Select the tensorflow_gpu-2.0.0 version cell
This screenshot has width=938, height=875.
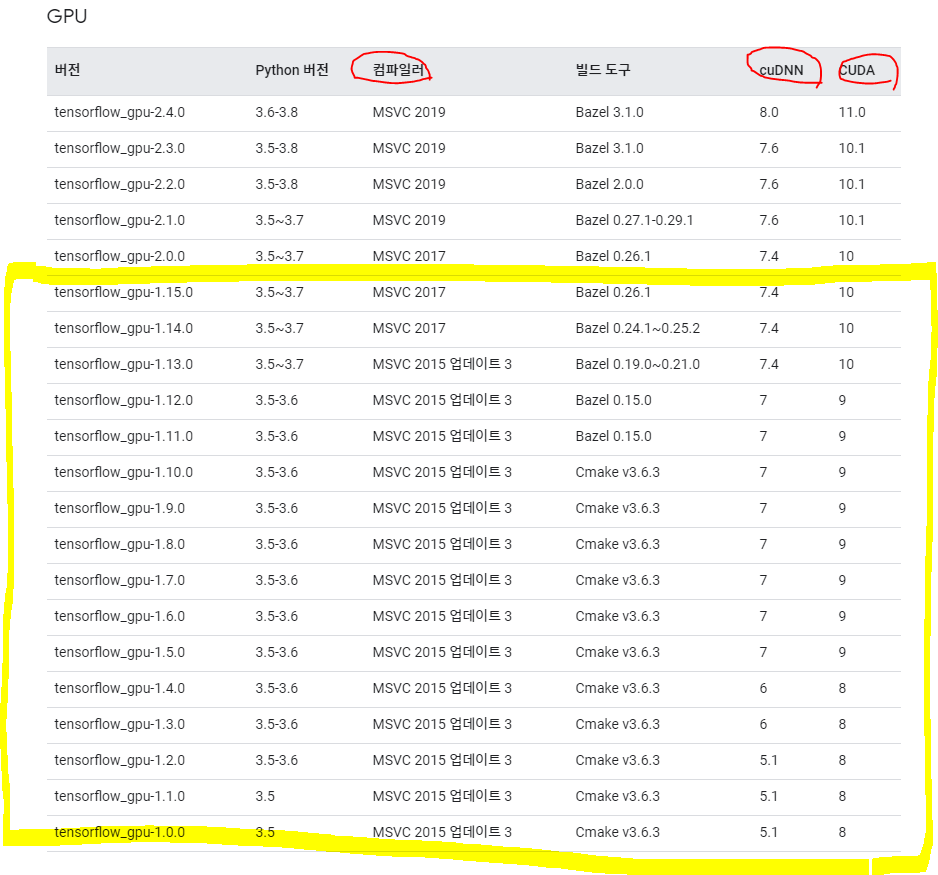tap(120, 256)
